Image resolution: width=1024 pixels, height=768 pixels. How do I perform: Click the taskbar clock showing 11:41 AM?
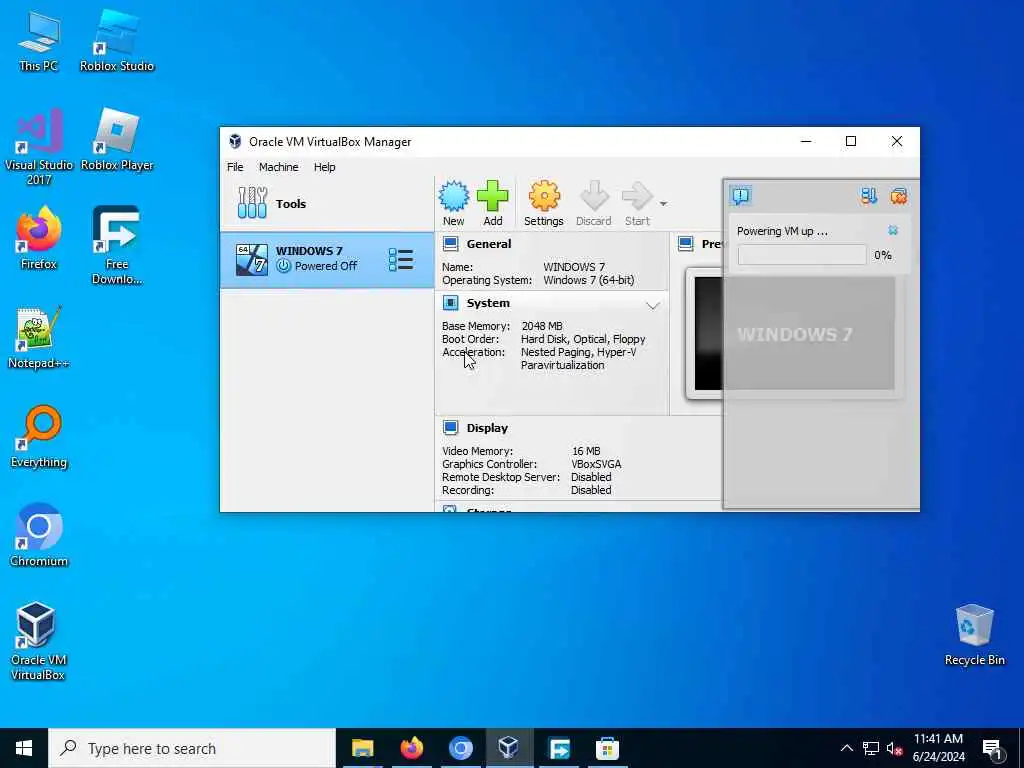pyautogui.click(x=938, y=748)
